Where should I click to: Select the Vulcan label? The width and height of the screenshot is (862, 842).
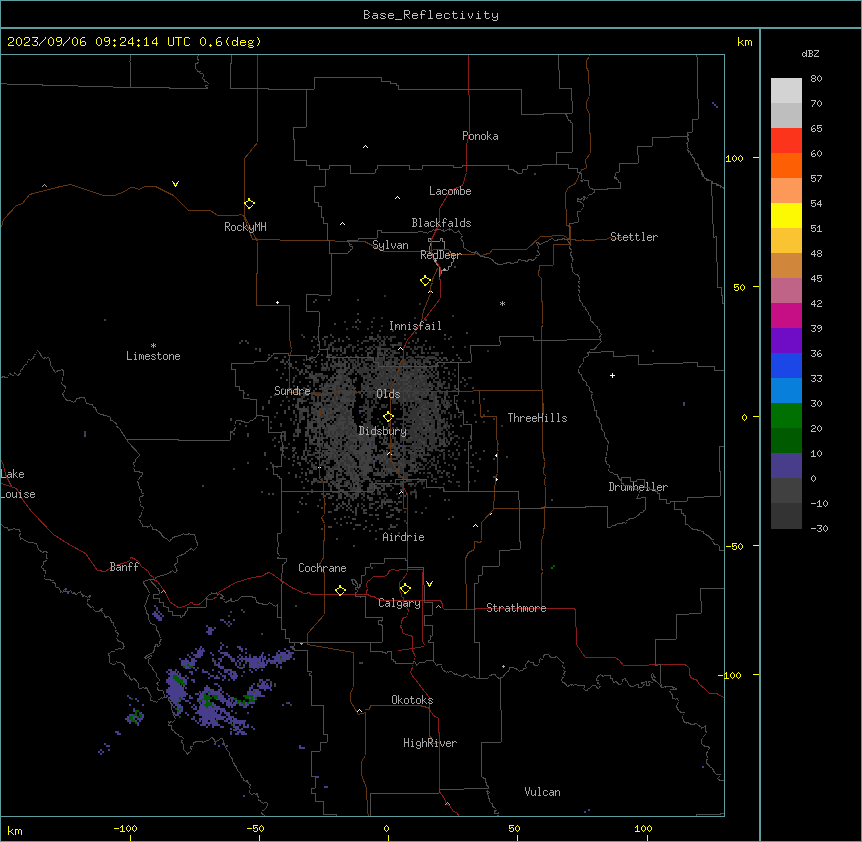542,792
